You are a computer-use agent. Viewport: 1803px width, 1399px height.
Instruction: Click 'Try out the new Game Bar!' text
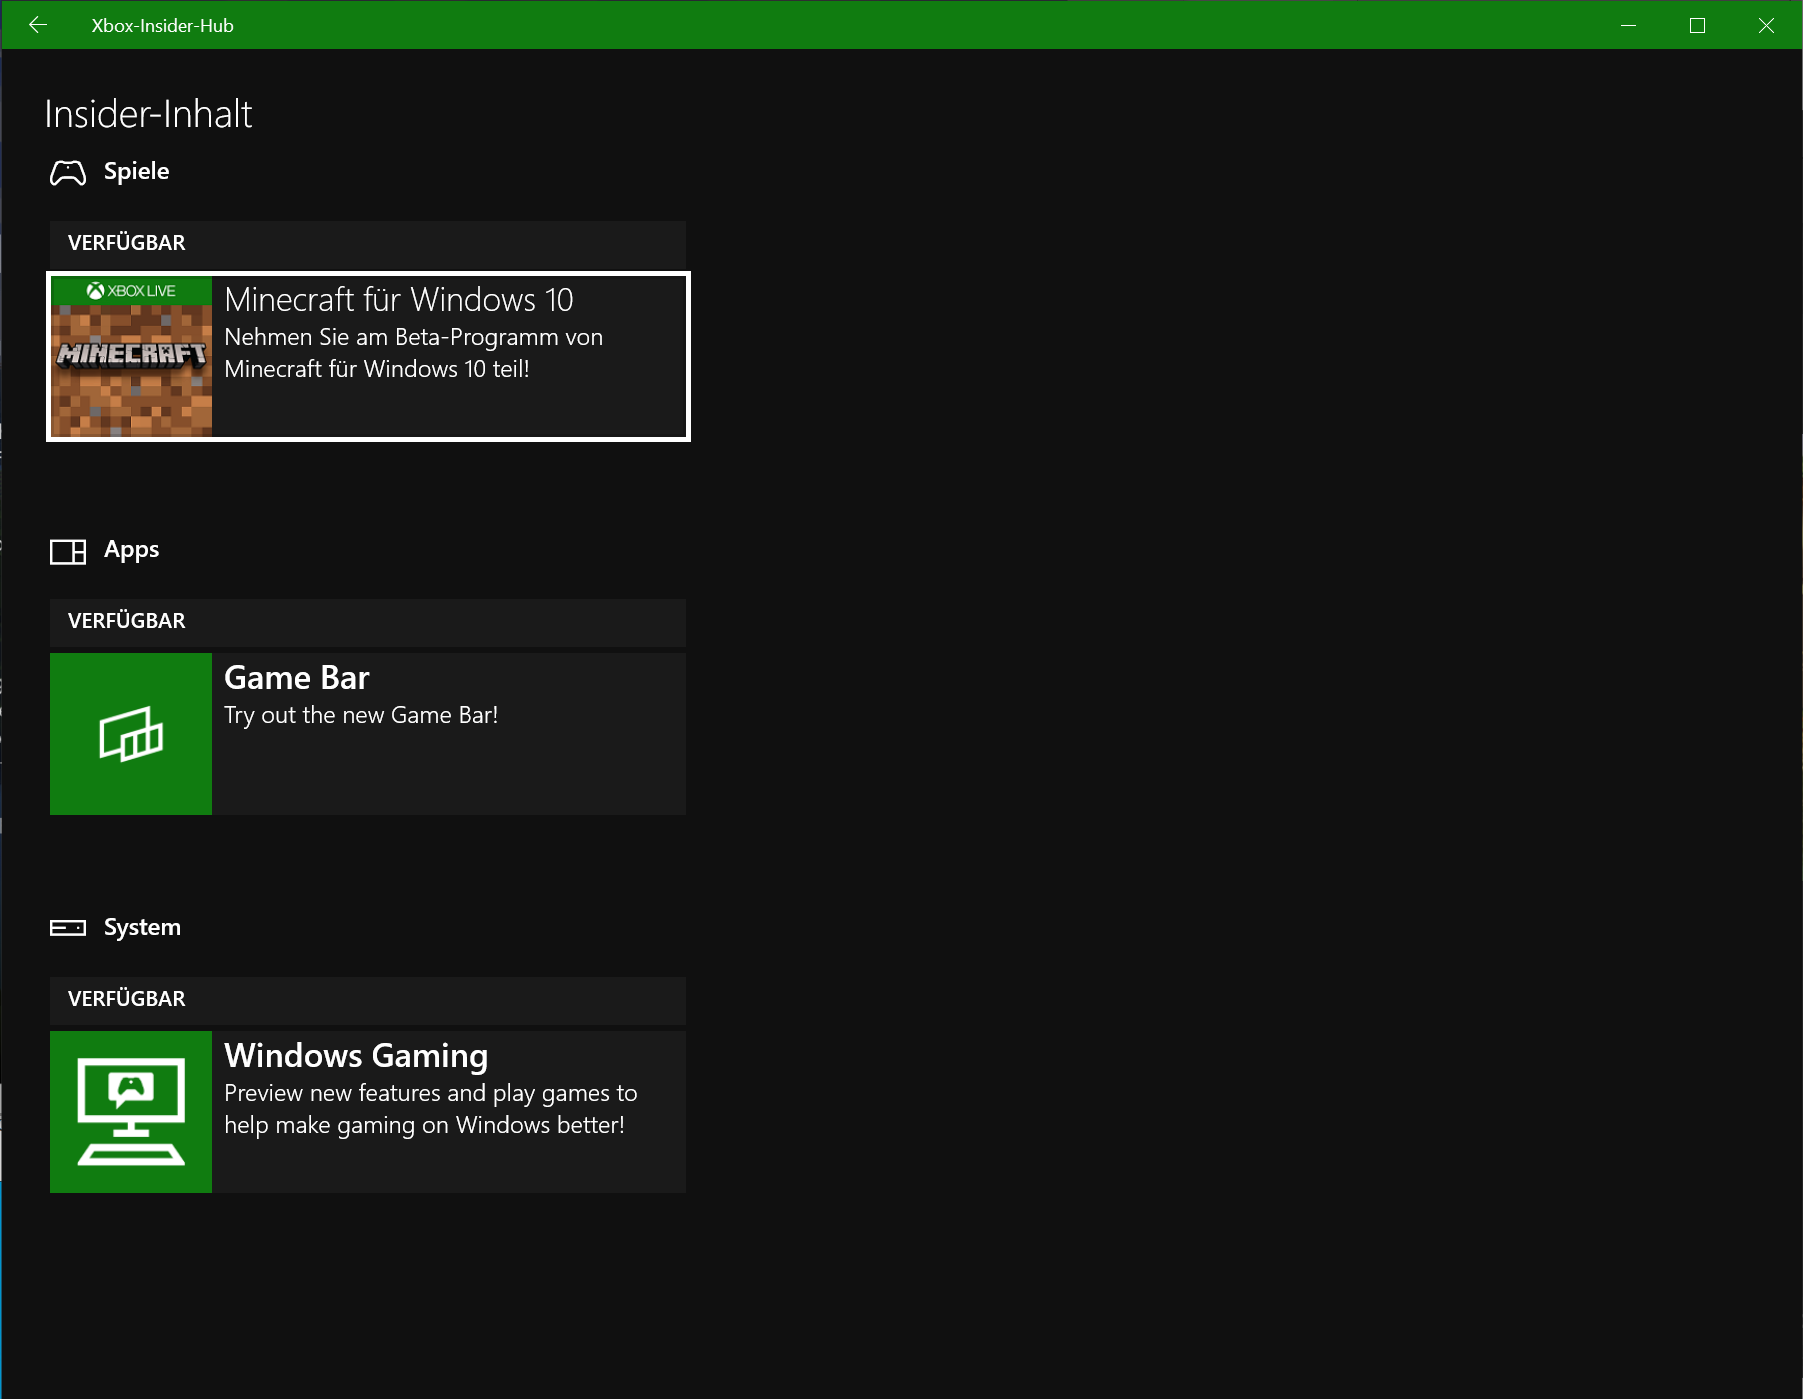361,716
